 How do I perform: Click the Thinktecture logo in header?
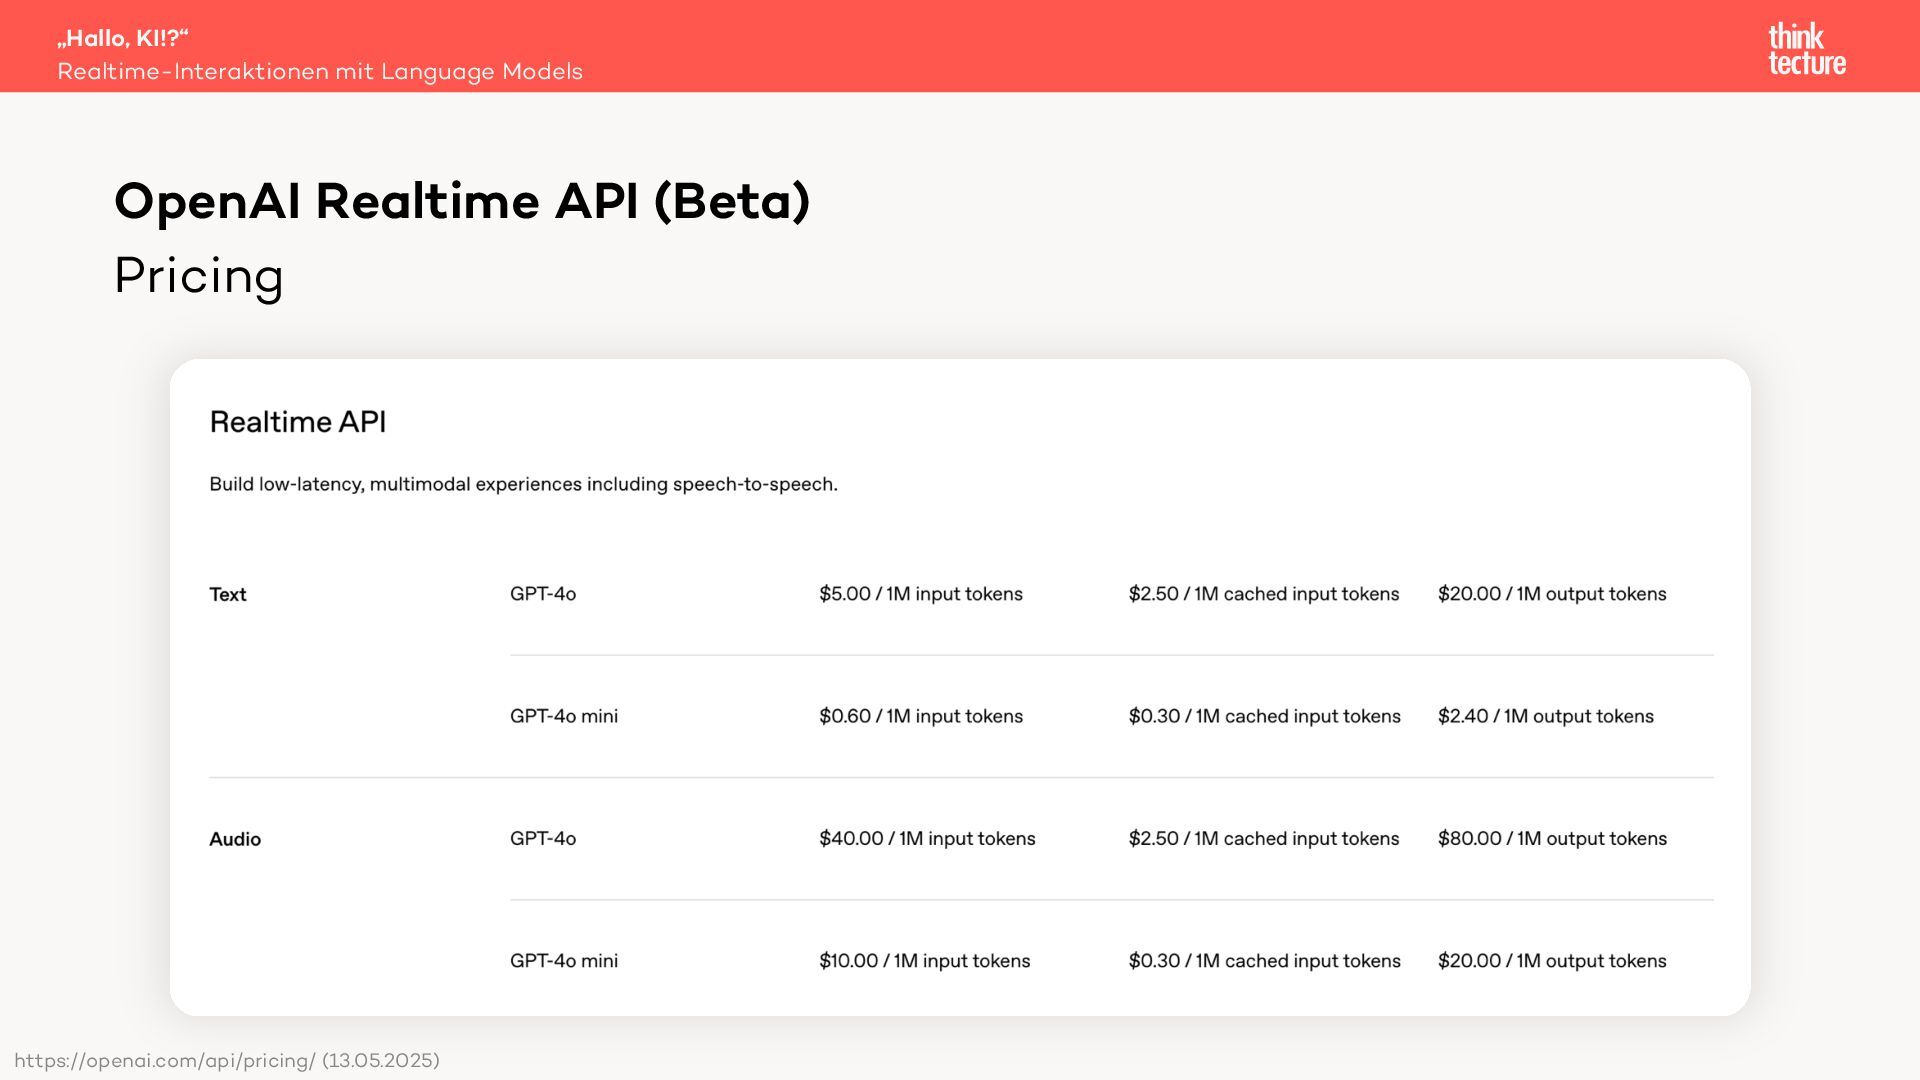pos(1806,50)
